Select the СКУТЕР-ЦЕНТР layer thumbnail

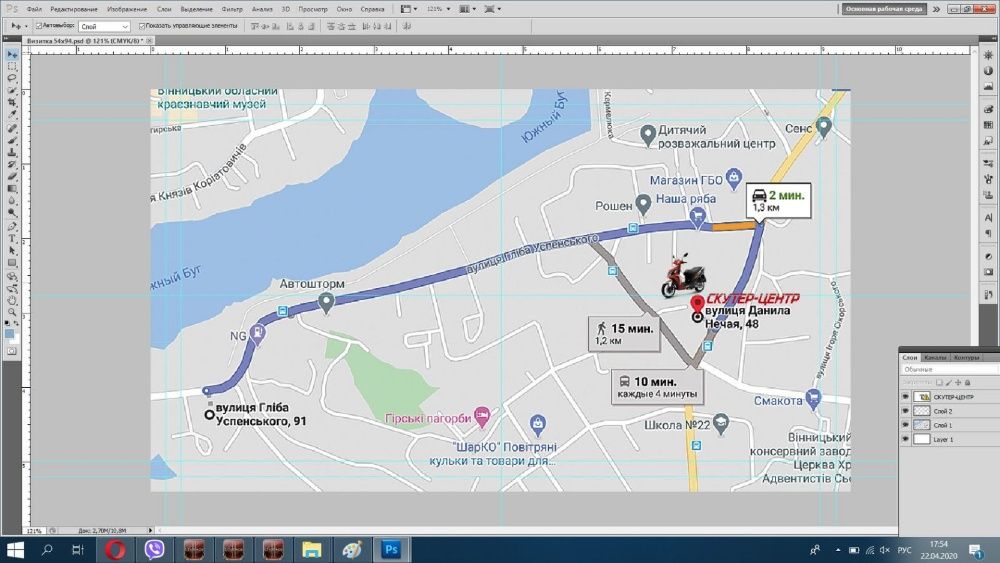click(x=922, y=397)
